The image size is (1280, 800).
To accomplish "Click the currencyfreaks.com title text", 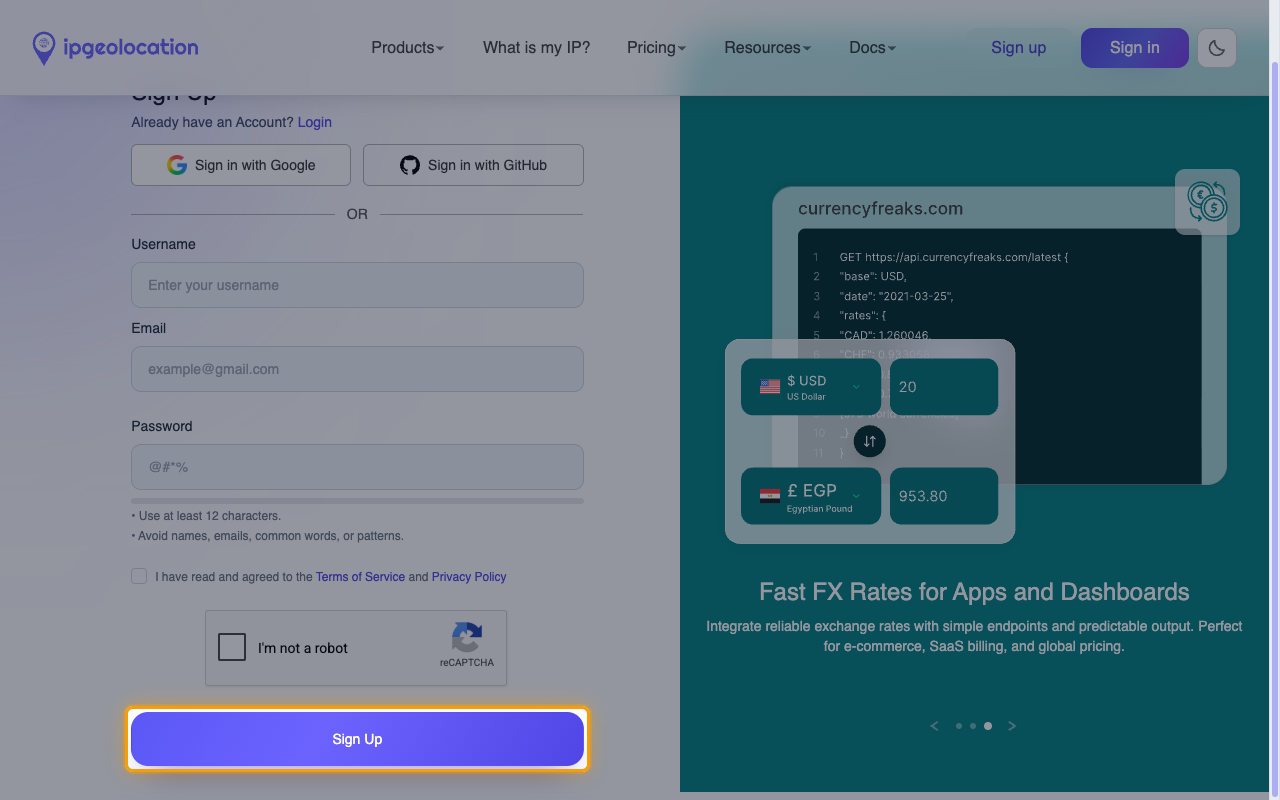I will [881, 209].
